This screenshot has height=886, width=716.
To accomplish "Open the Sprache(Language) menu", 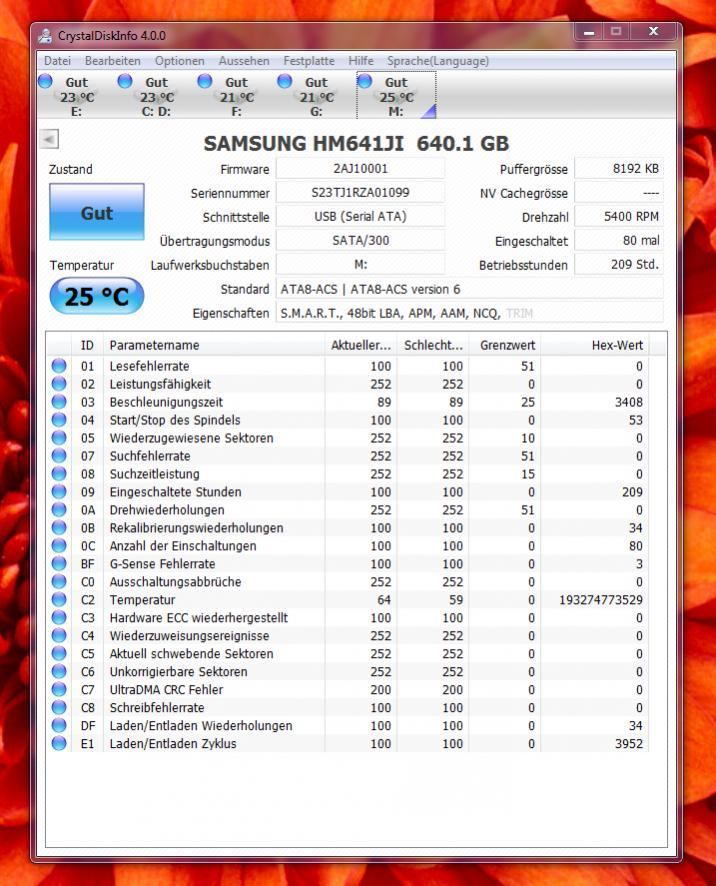I will coord(437,60).
